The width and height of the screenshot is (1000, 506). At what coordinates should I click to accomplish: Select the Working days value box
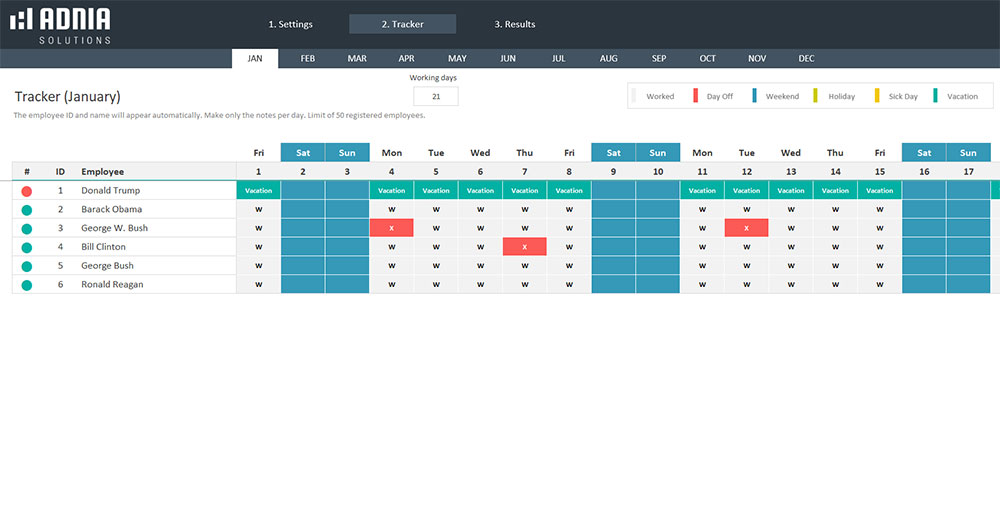pos(435,97)
